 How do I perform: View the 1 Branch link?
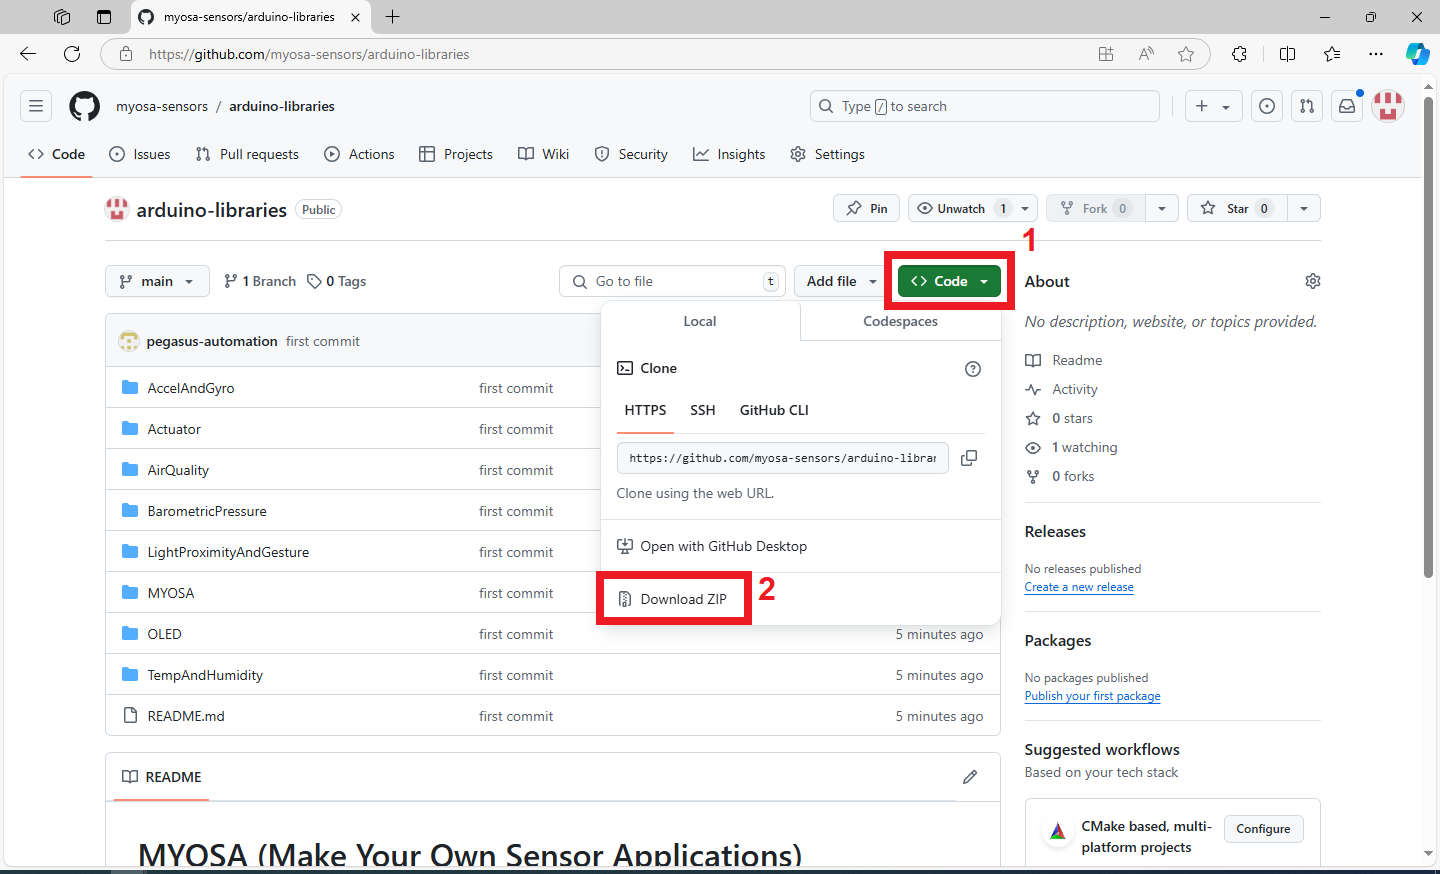(260, 281)
